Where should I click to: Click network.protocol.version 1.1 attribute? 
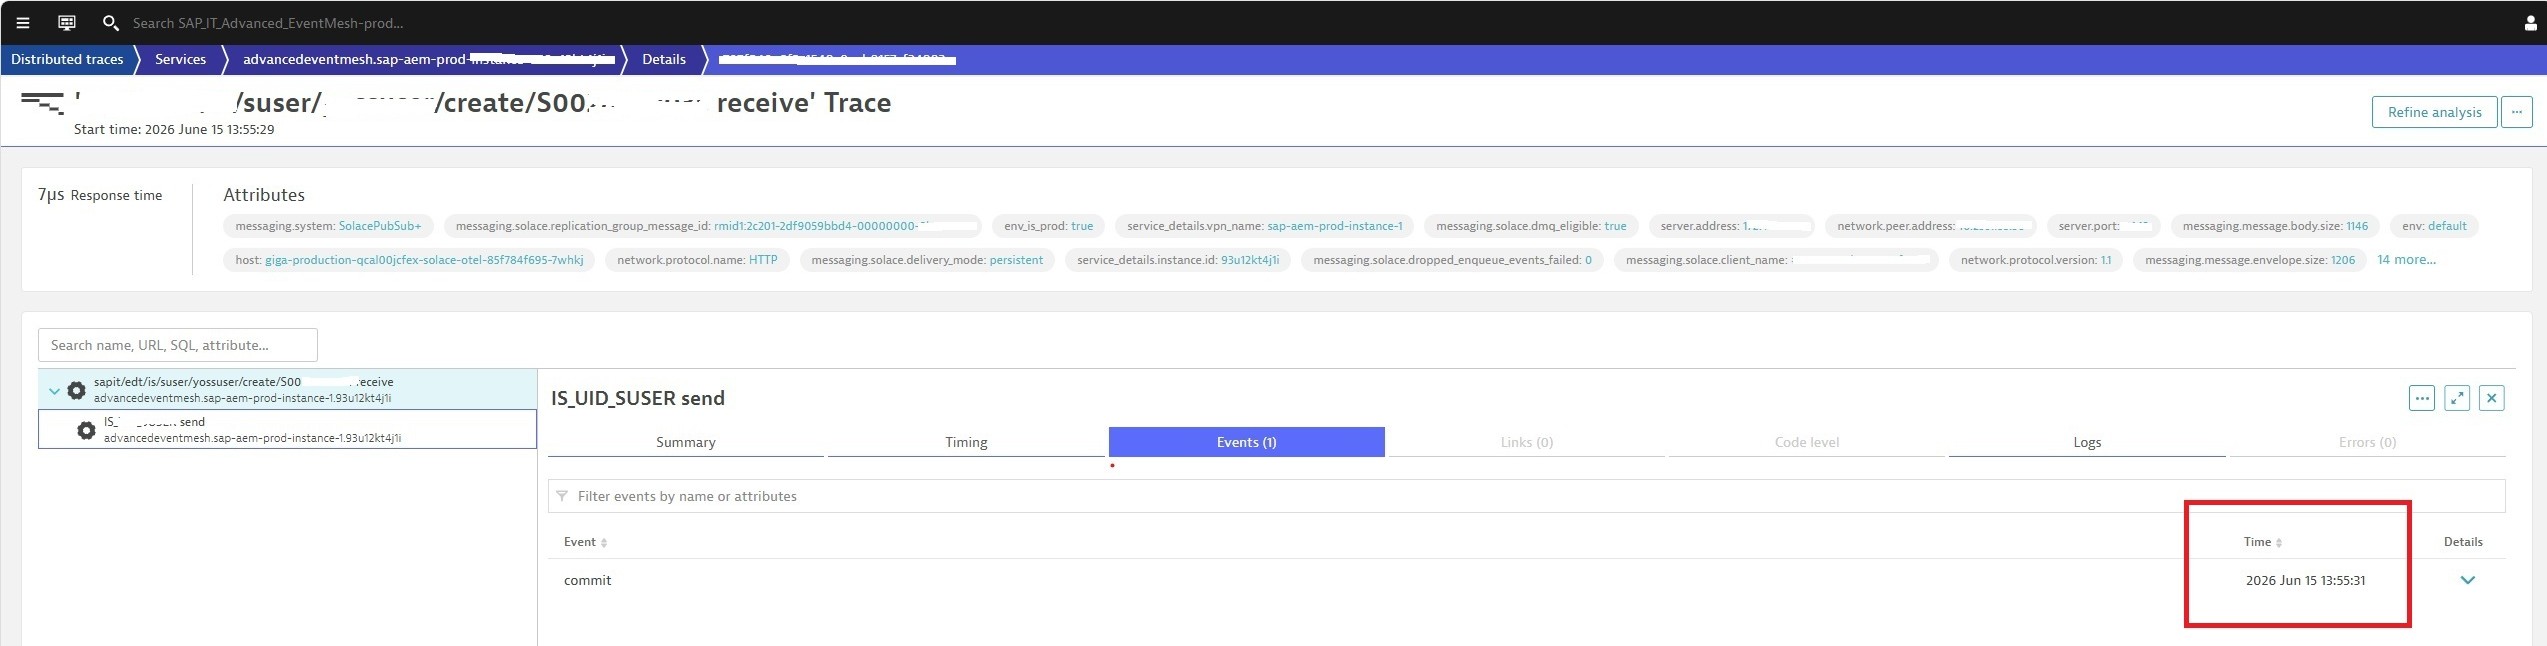click(x=2035, y=260)
